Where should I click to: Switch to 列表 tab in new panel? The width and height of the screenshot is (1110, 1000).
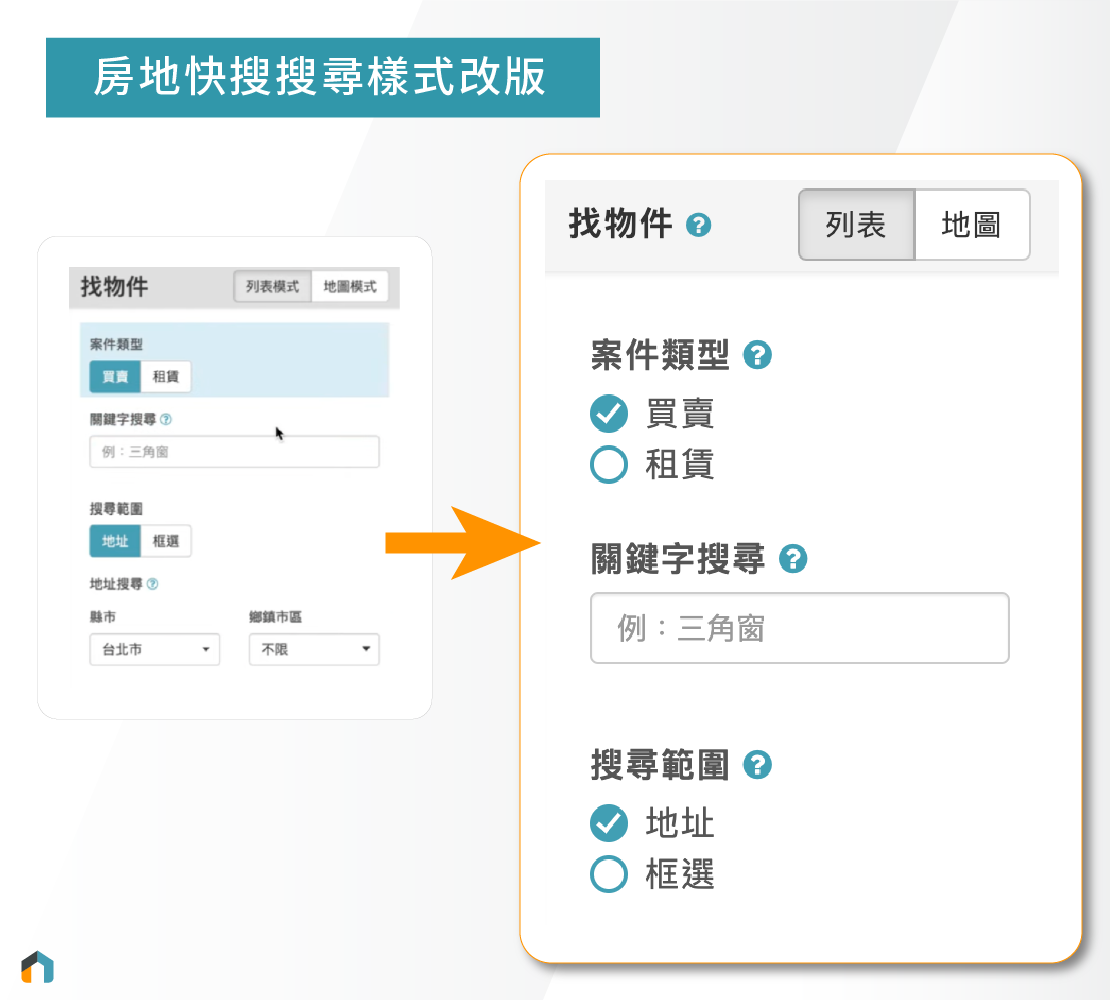[x=857, y=225]
